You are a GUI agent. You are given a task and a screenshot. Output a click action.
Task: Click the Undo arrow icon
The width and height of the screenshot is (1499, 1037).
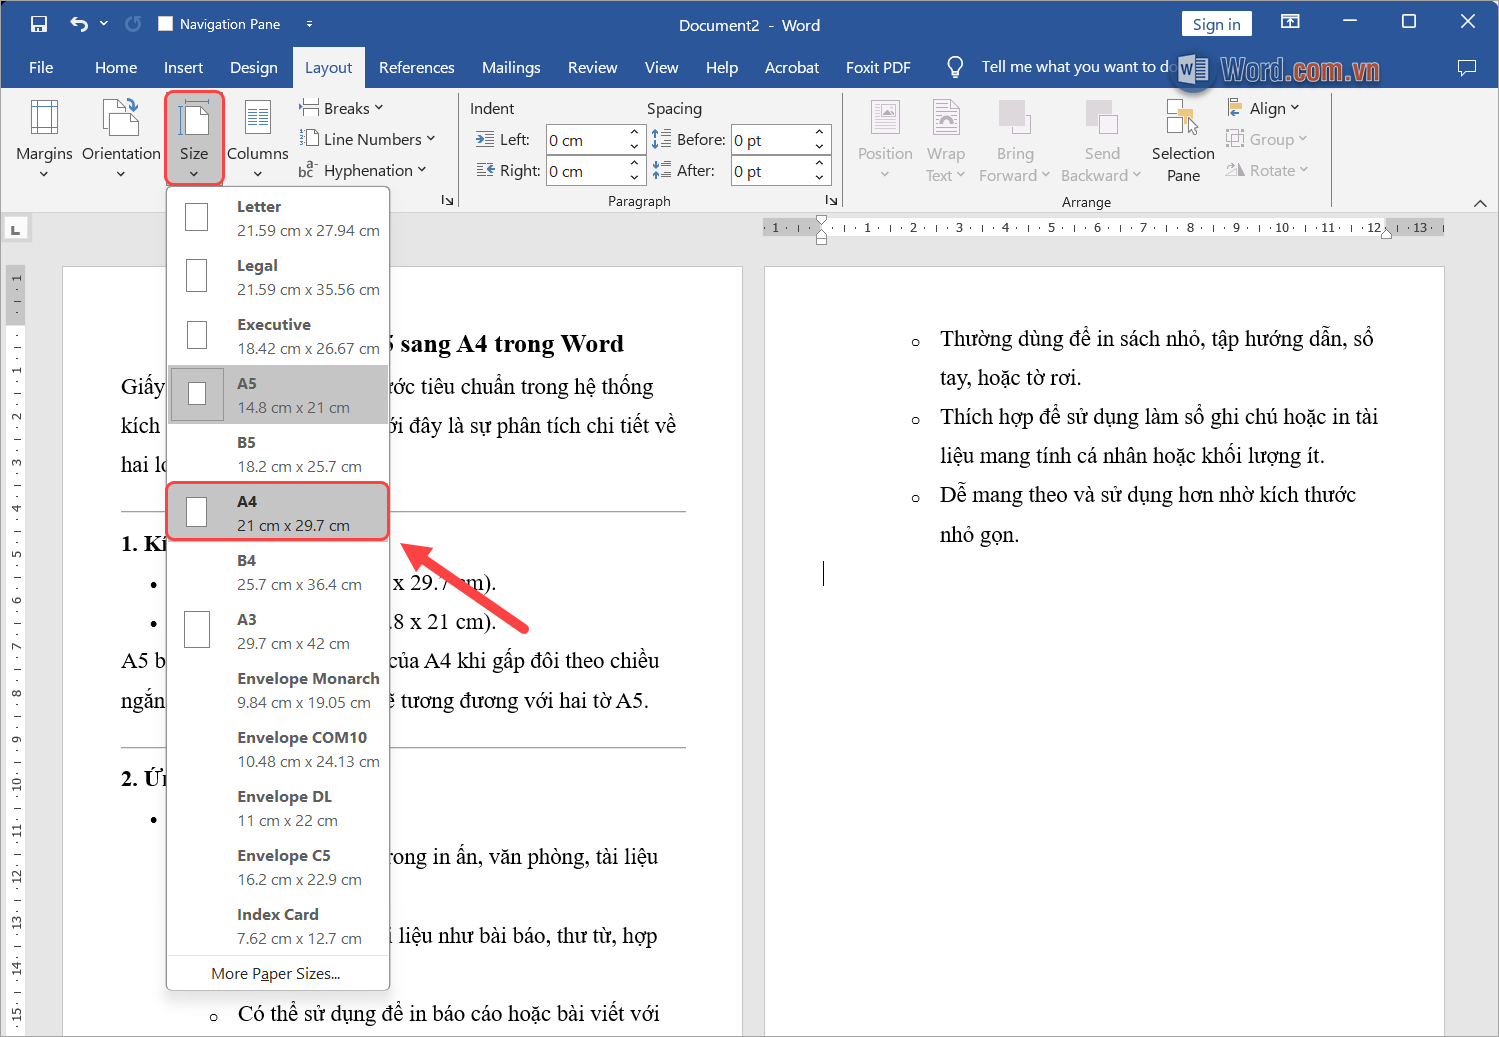click(79, 24)
